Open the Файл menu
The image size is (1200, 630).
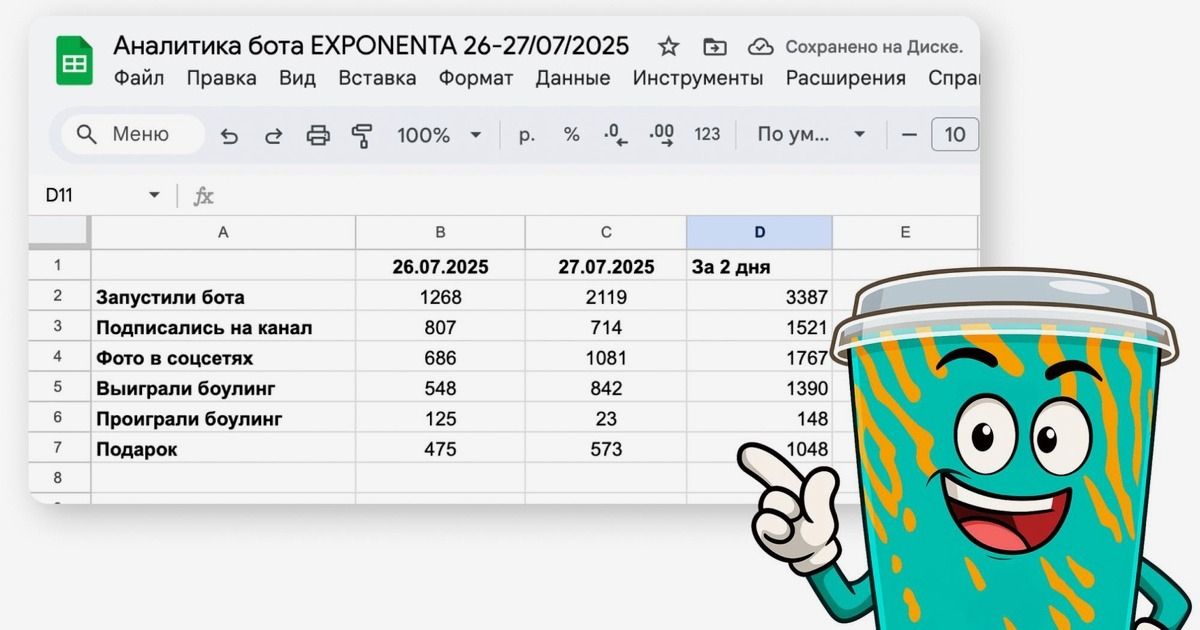tap(139, 78)
